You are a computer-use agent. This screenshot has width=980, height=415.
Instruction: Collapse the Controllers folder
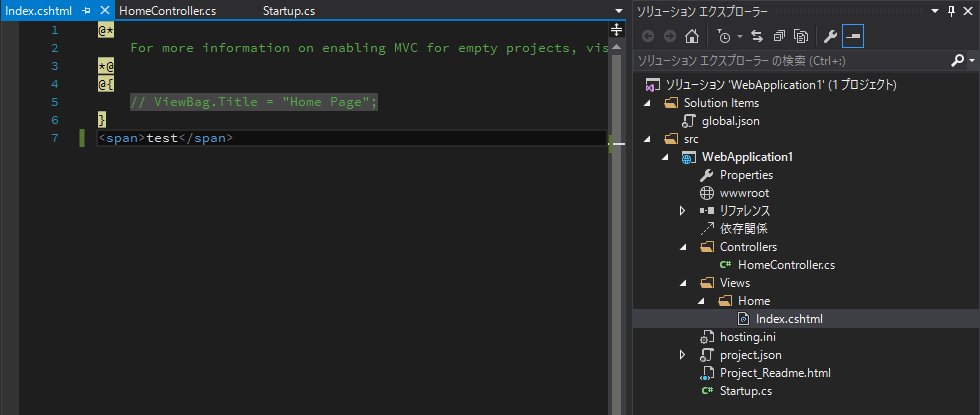tap(683, 247)
